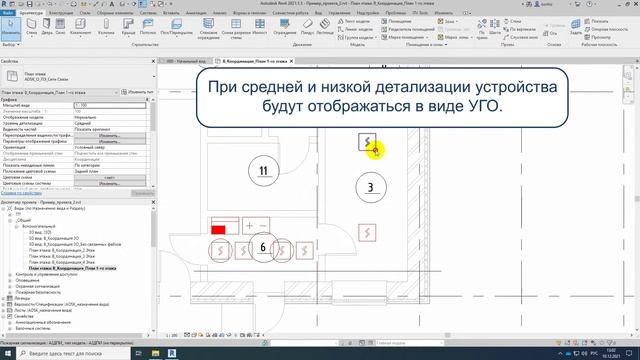
Task: Click the Опорная плоскость tool
Action: [x=606, y=29]
